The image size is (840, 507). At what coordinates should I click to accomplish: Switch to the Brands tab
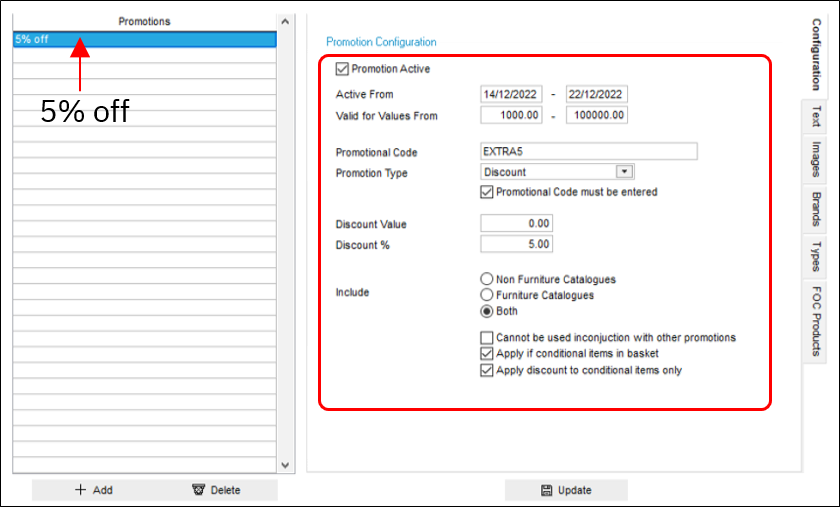pos(816,208)
